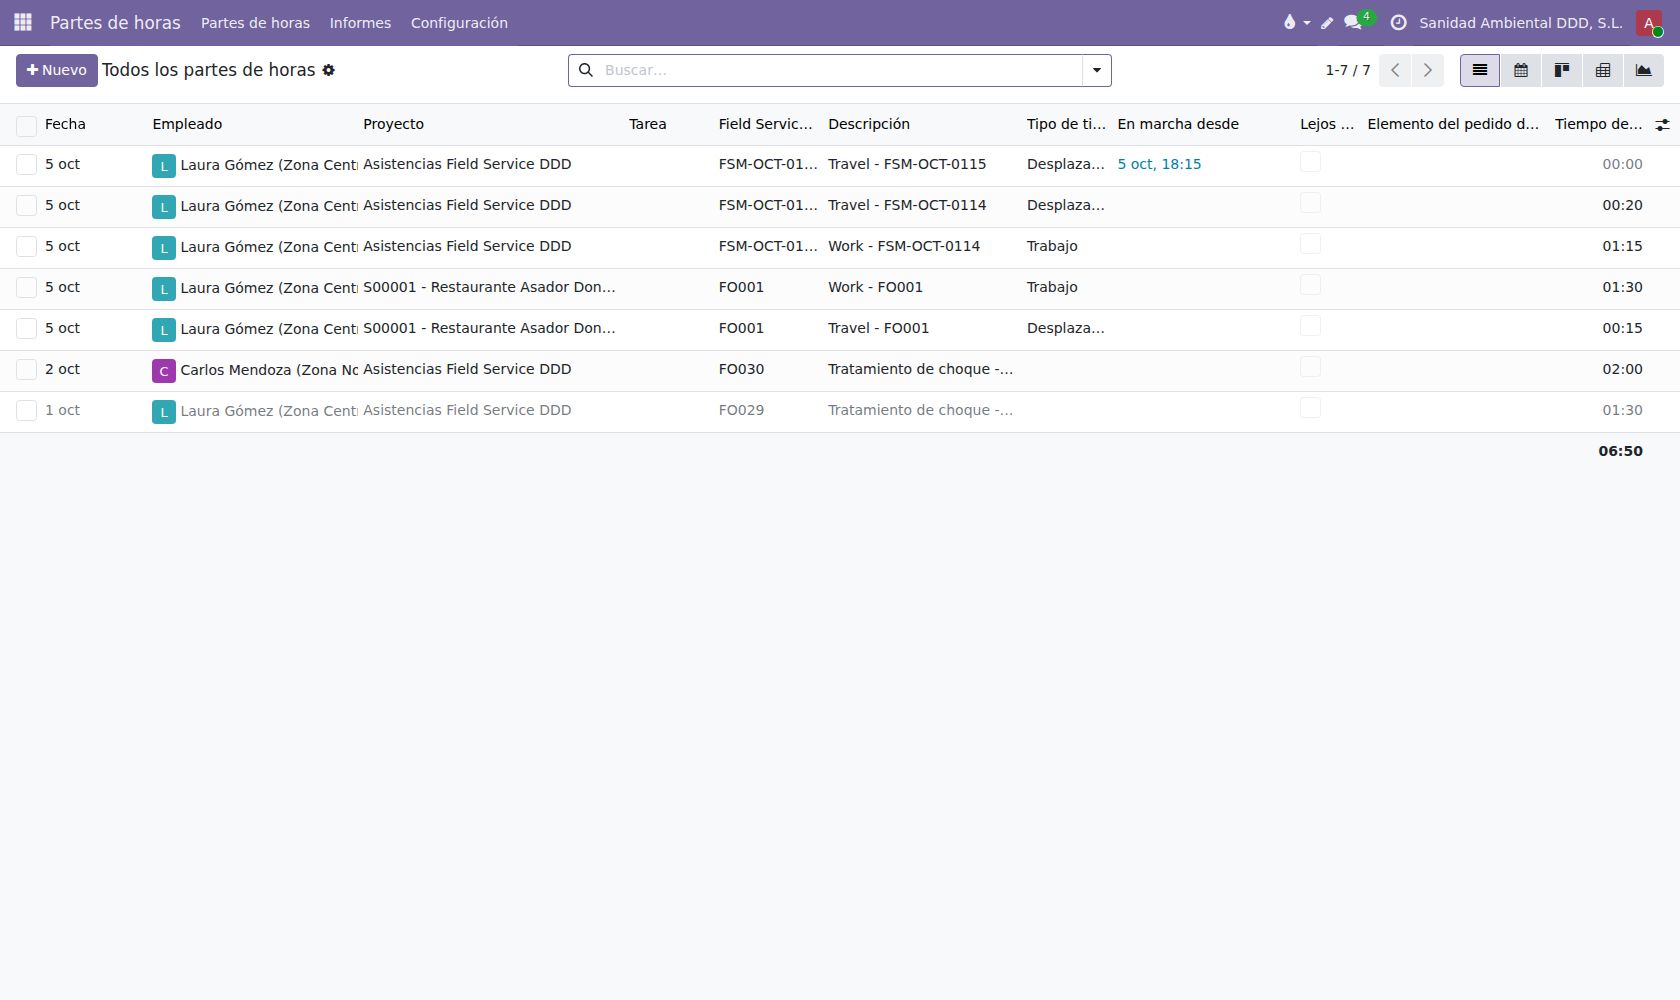Switch to pivot table view
This screenshot has height=1000, width=1680.
[1603, 70]
